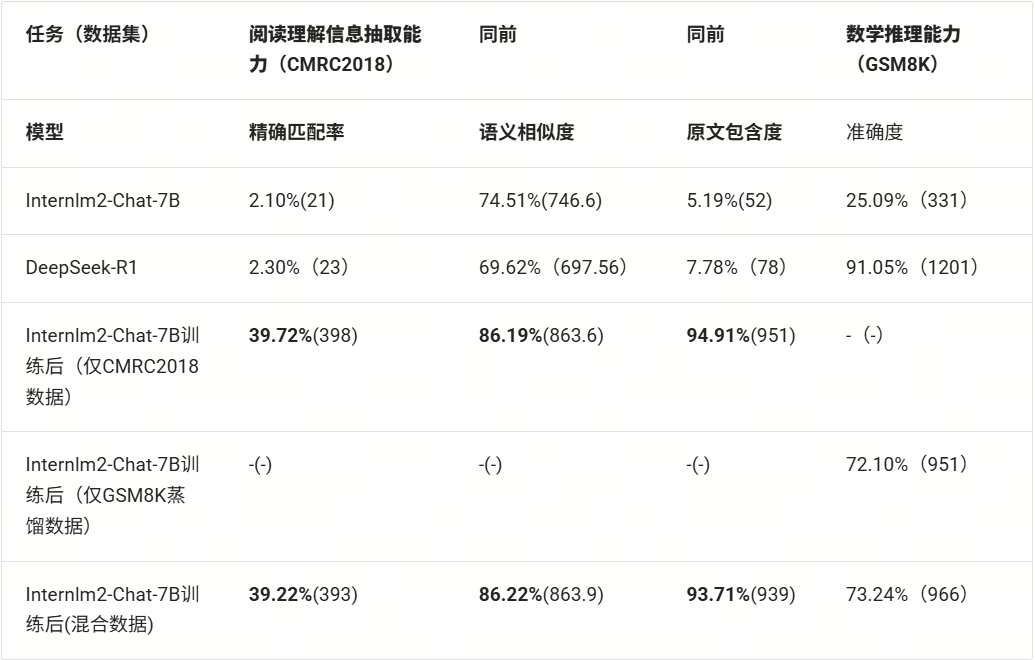Select the 精确匹配率 cell

coord(297,132)
